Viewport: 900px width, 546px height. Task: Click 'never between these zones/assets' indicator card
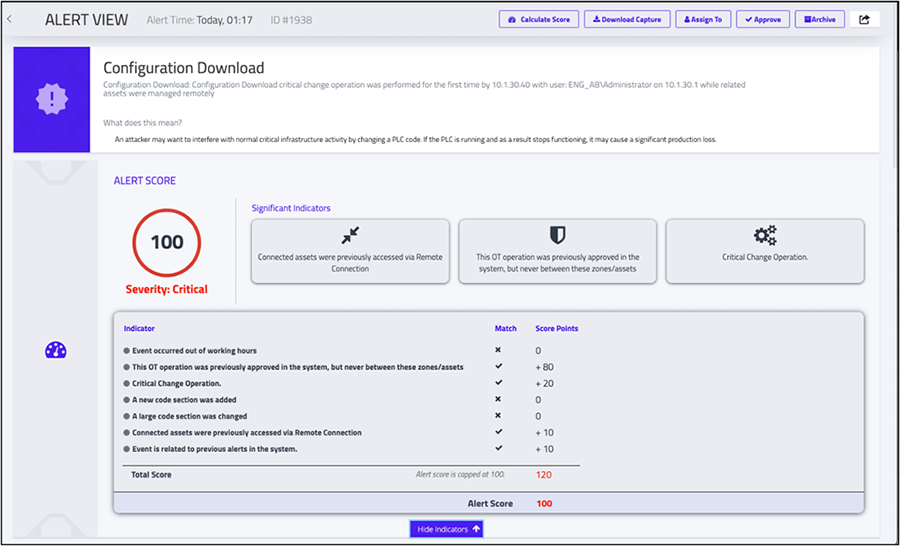click(x=557, y=251)
